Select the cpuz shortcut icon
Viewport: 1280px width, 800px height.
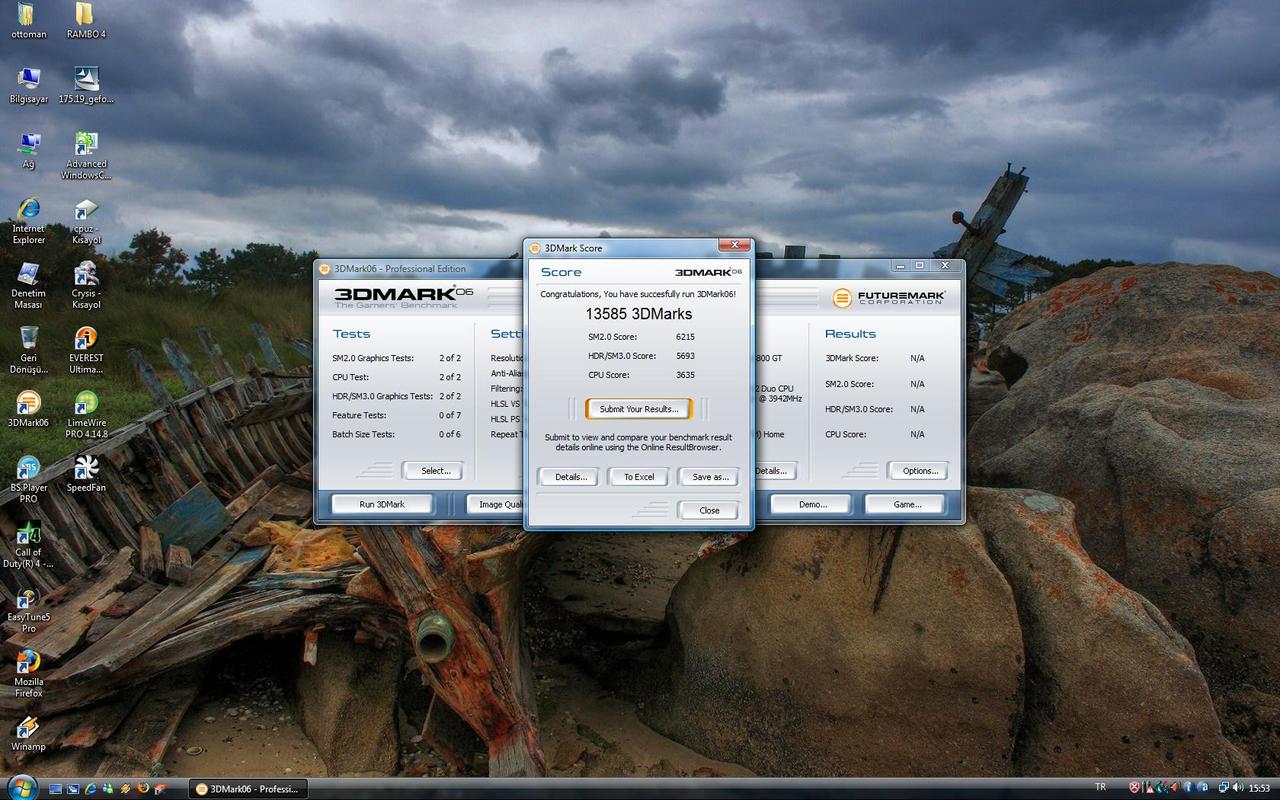click(86, 221)
